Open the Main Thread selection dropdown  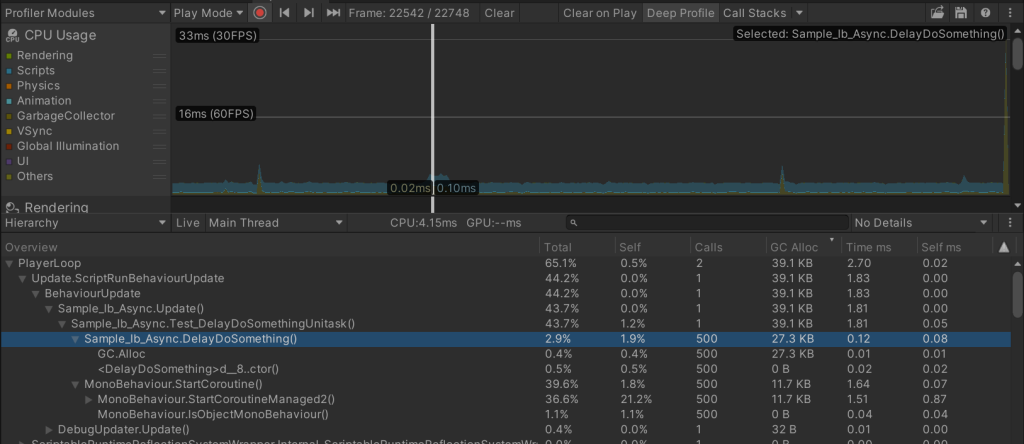coord(272,223)
